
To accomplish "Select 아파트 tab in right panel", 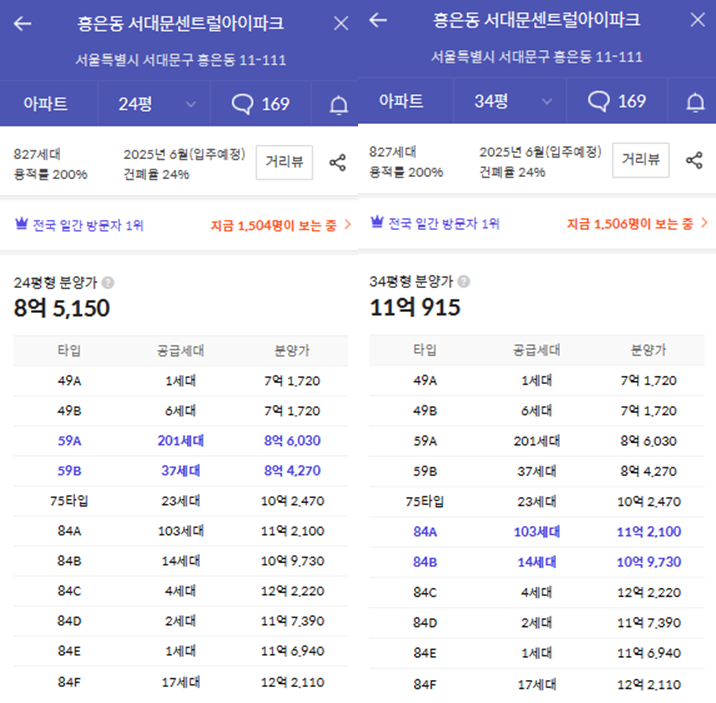I will [x=401, y=101].
